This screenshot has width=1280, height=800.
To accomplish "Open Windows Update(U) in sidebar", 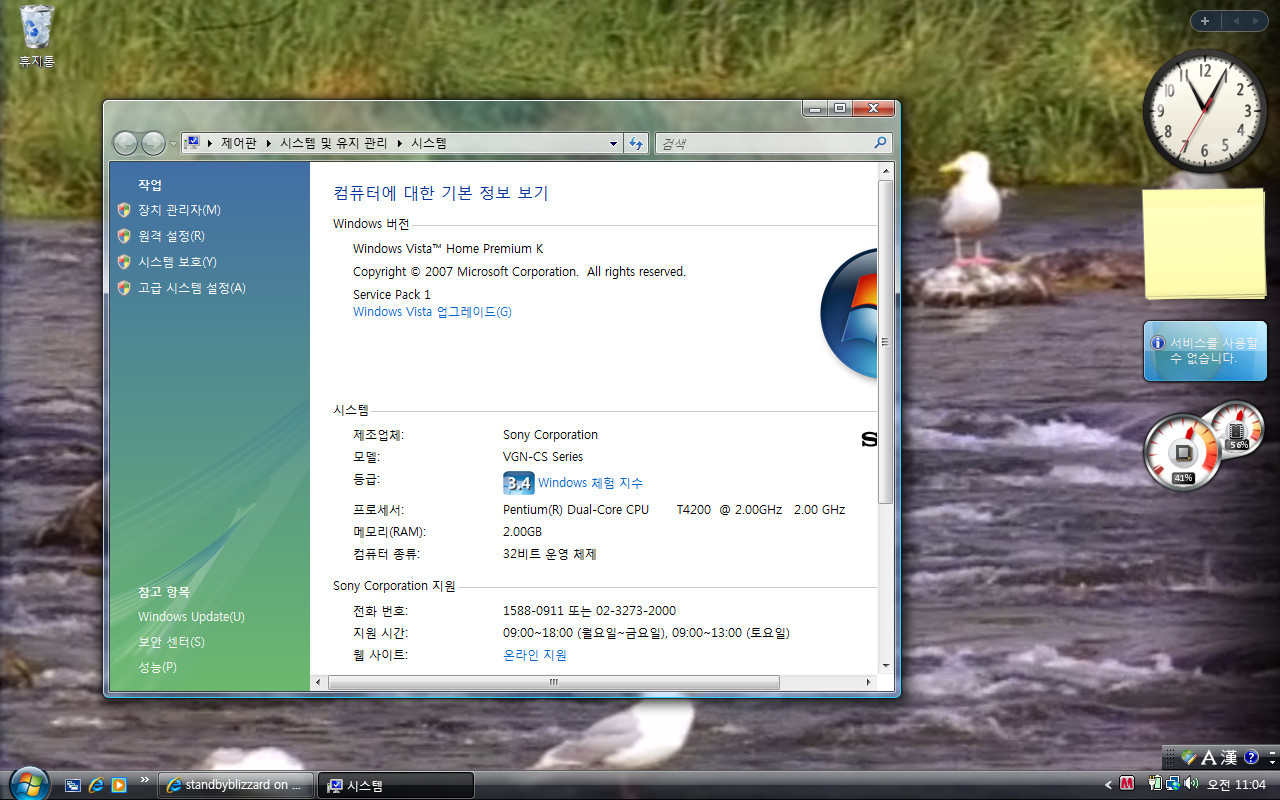I will pos(191,617).
